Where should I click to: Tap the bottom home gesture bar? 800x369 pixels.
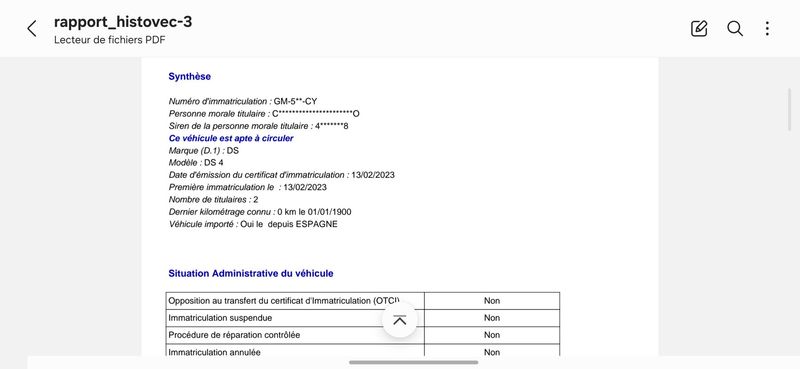[414, 362]
